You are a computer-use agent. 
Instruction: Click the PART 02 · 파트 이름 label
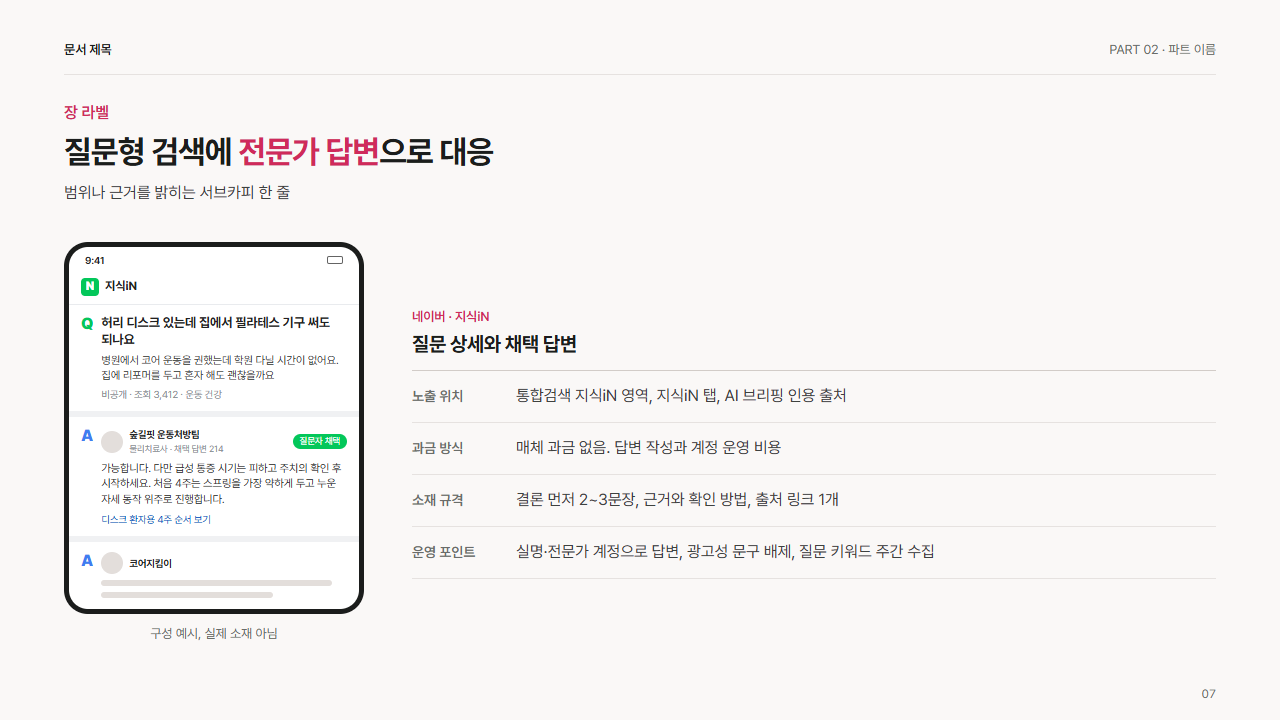1162,49
